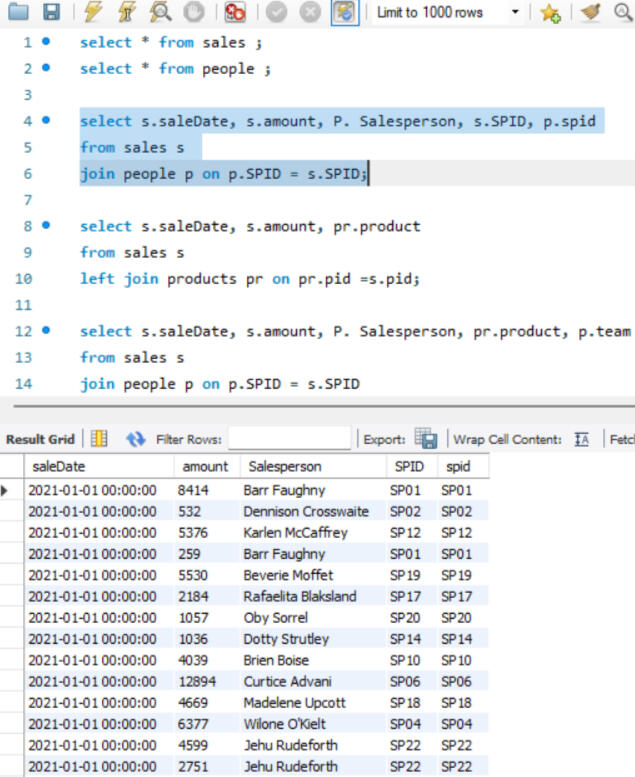Open a SQL script file
Image resolution: width=635 pixels, height=777 pixels.
(x=20, y=13)
